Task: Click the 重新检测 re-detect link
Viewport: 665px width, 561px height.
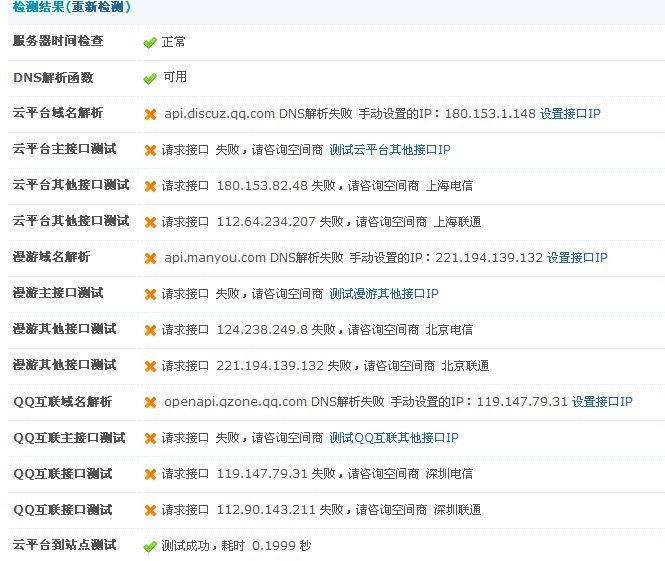Action: (x=97, y=7)
